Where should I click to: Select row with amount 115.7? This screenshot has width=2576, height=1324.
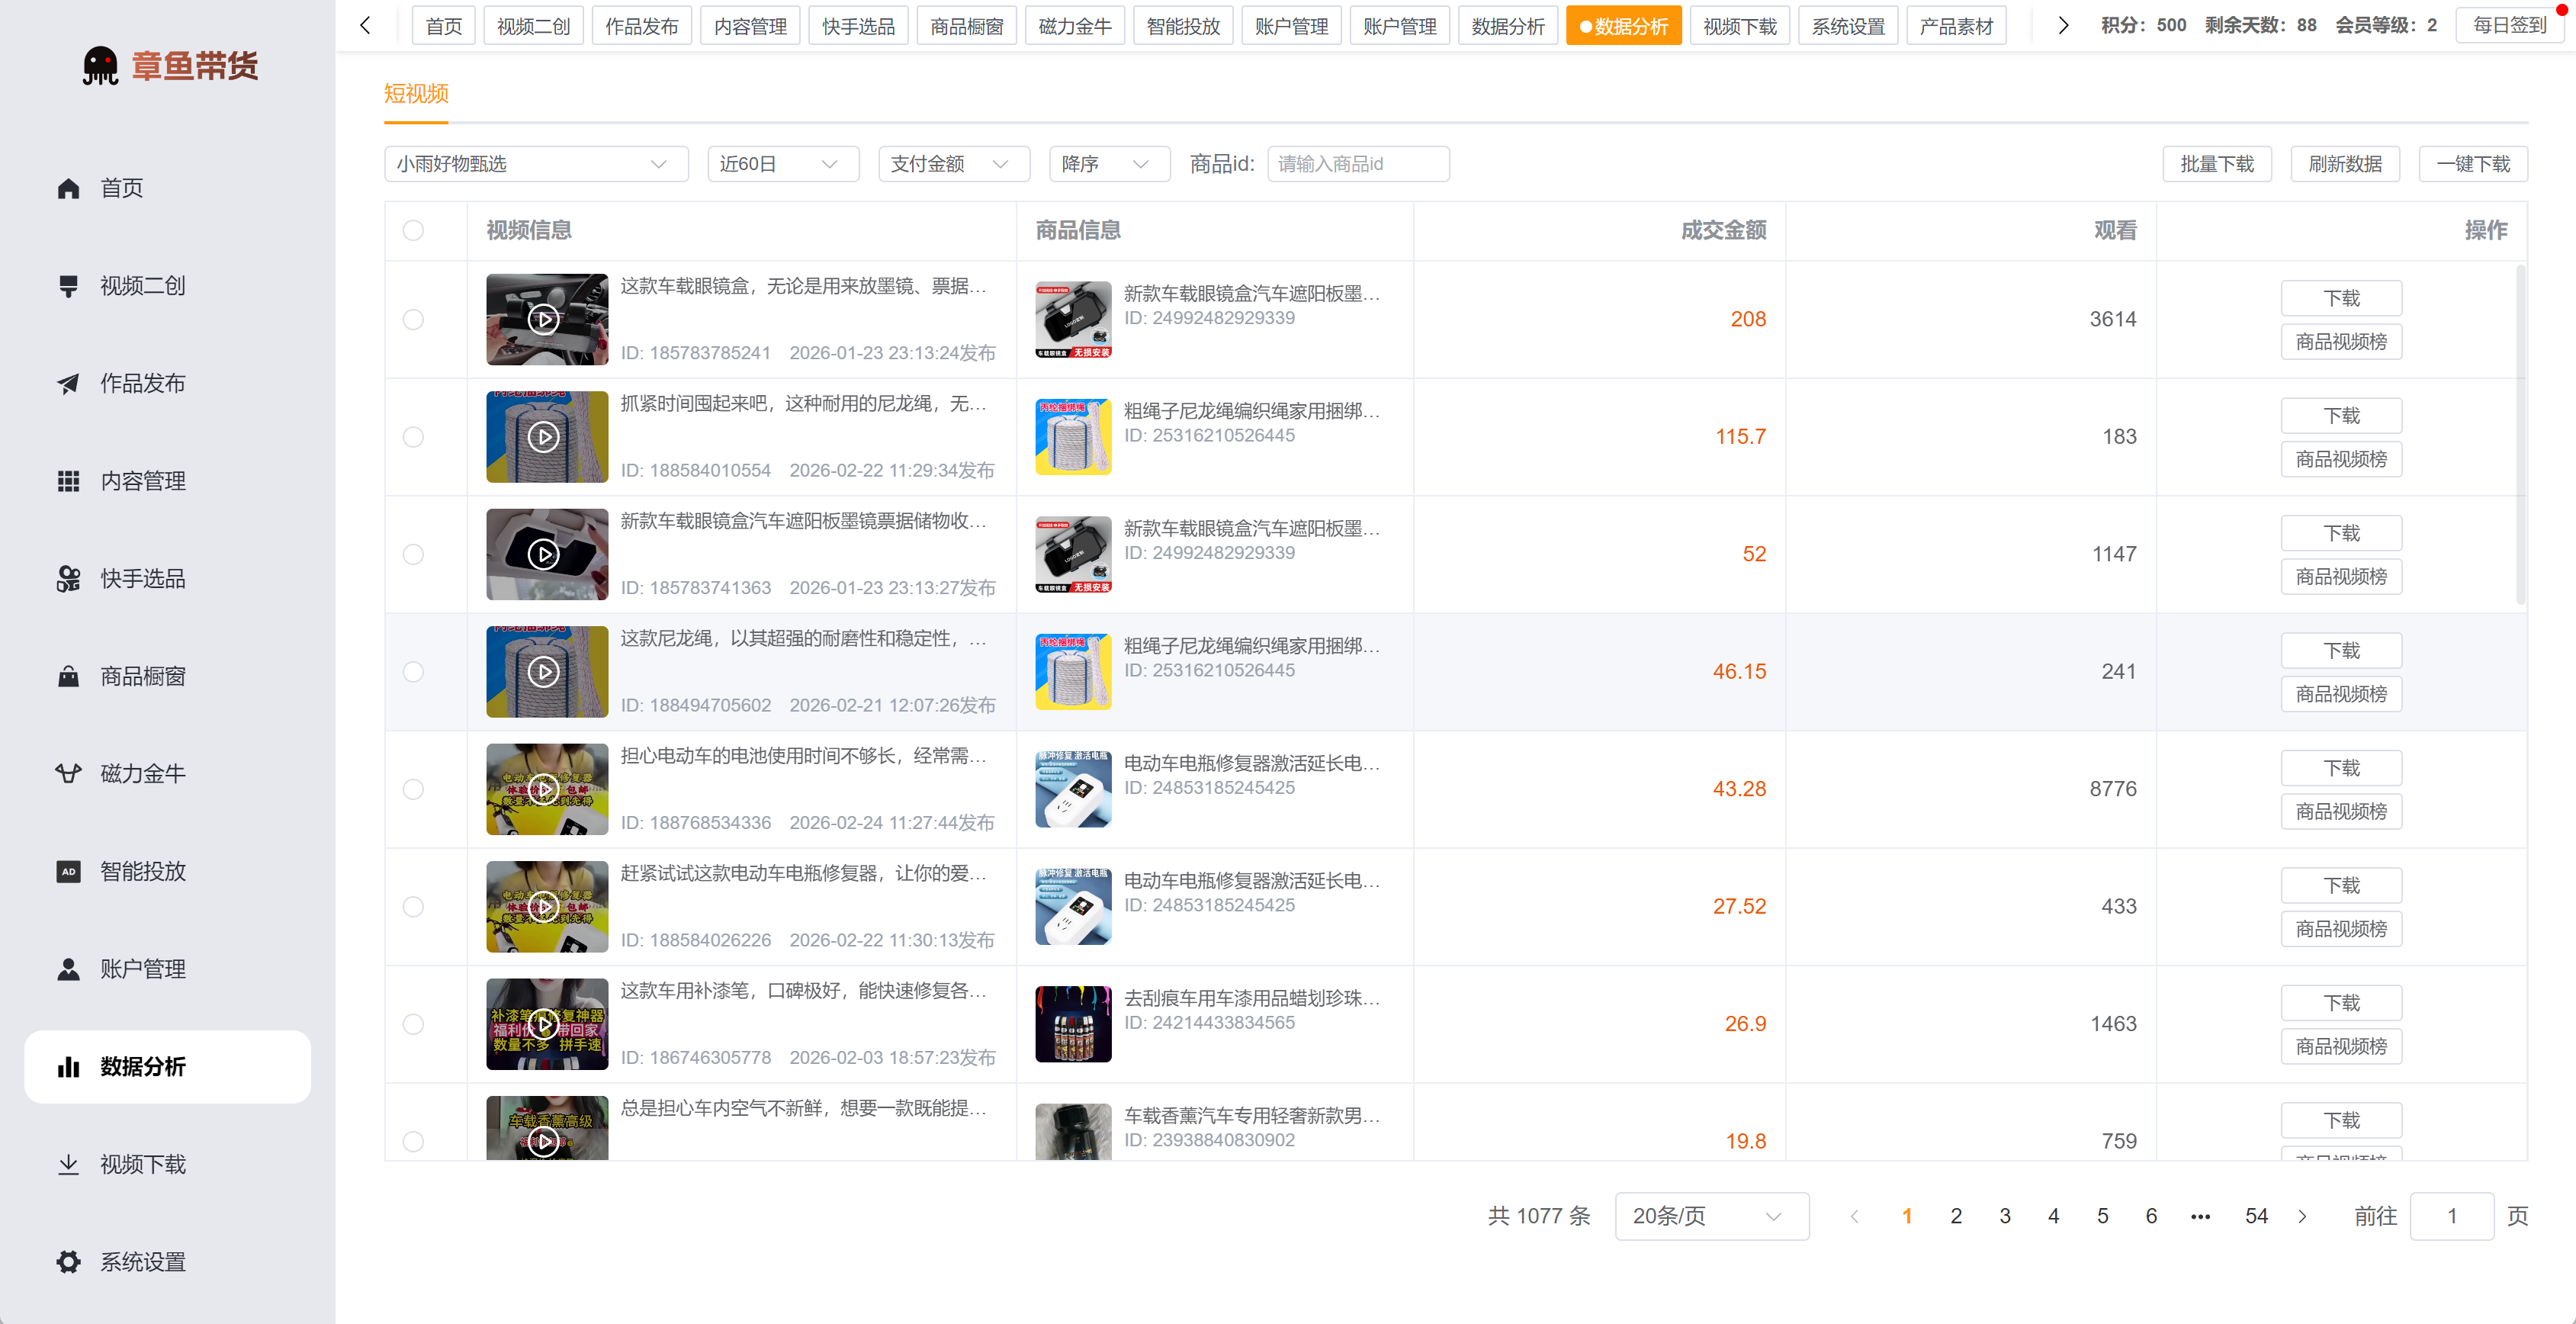coord(413,437)
